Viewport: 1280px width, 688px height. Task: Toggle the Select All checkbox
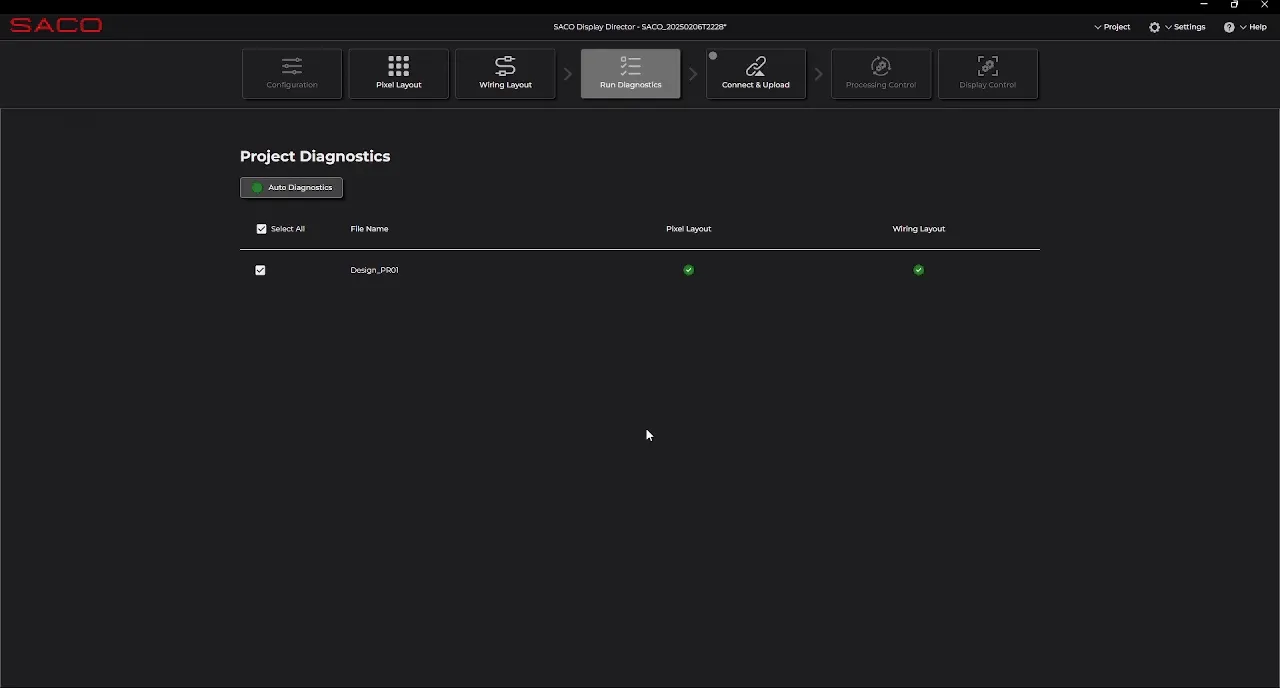point(261,228)
